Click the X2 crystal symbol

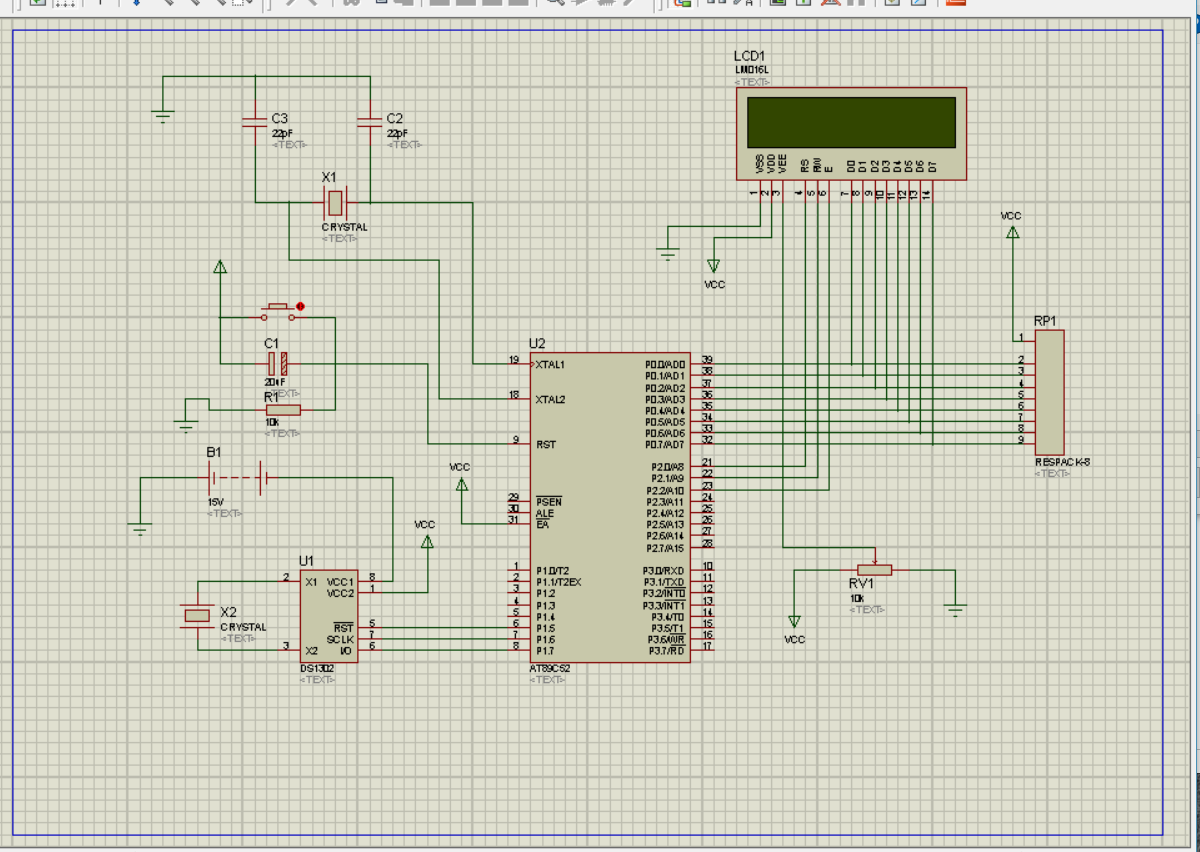tap(197, 615)
